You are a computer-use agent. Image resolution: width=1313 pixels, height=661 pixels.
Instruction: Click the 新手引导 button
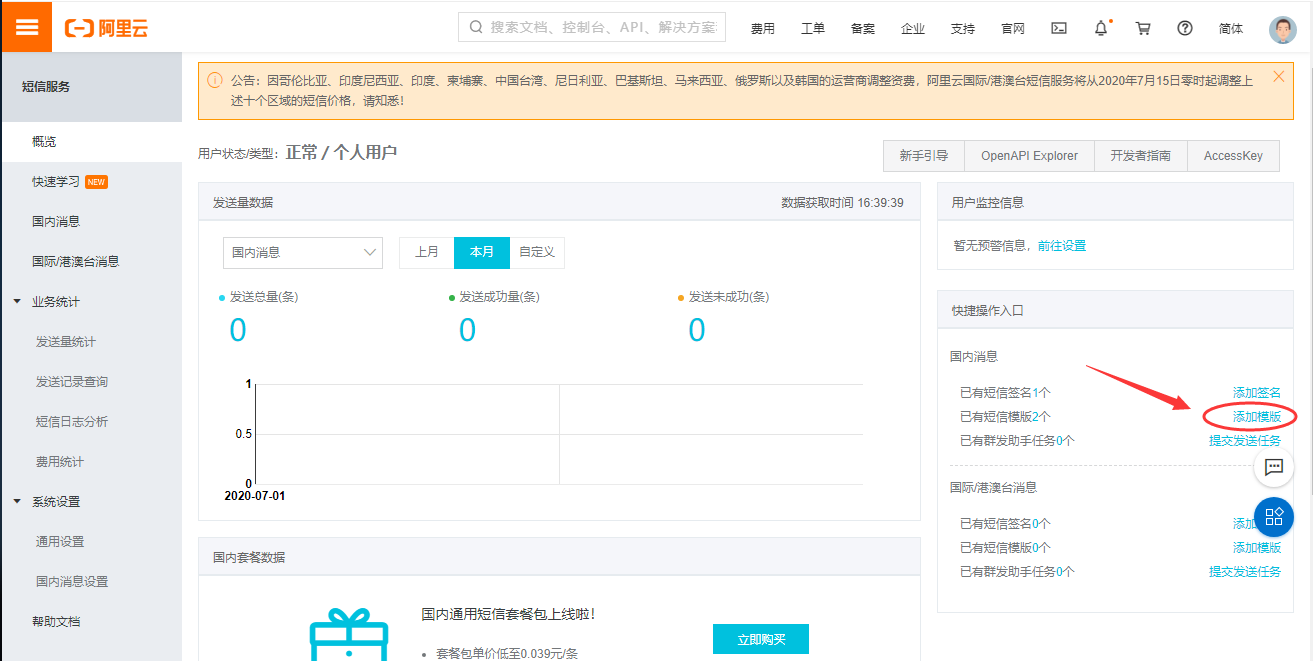tap(924, 156)
